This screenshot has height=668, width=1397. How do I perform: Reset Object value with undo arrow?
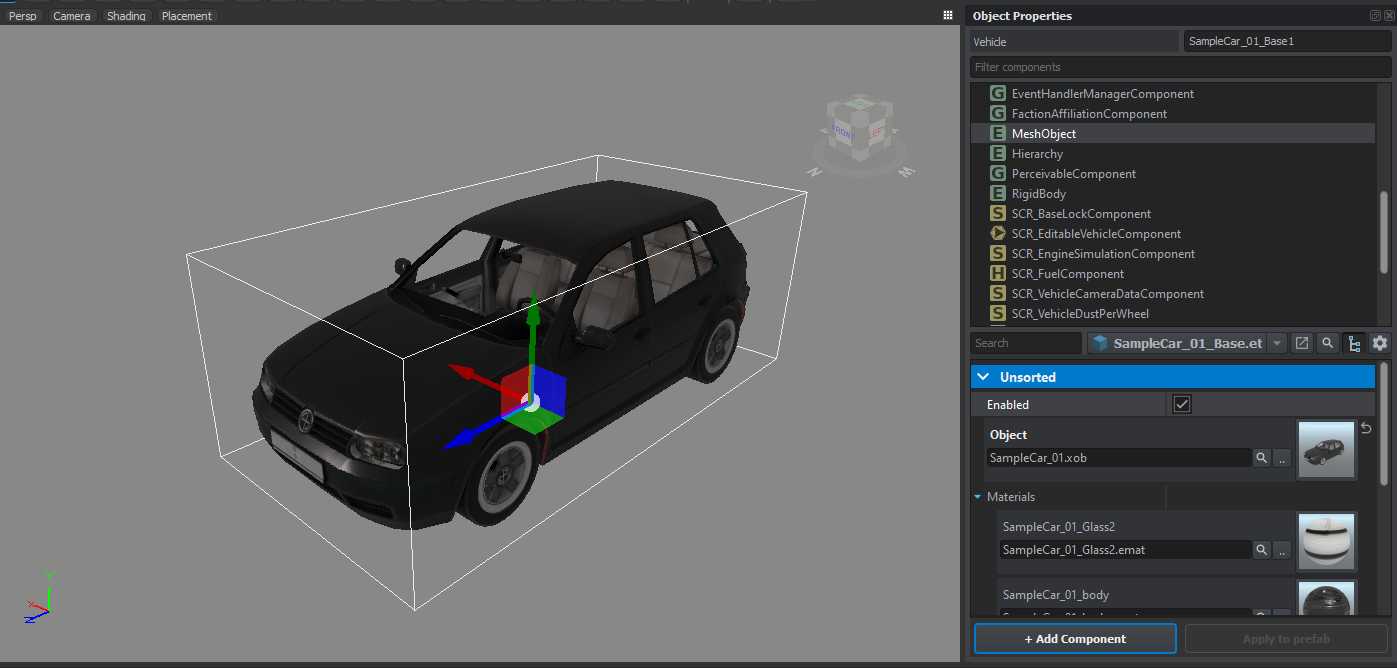tap(1366, 428)
